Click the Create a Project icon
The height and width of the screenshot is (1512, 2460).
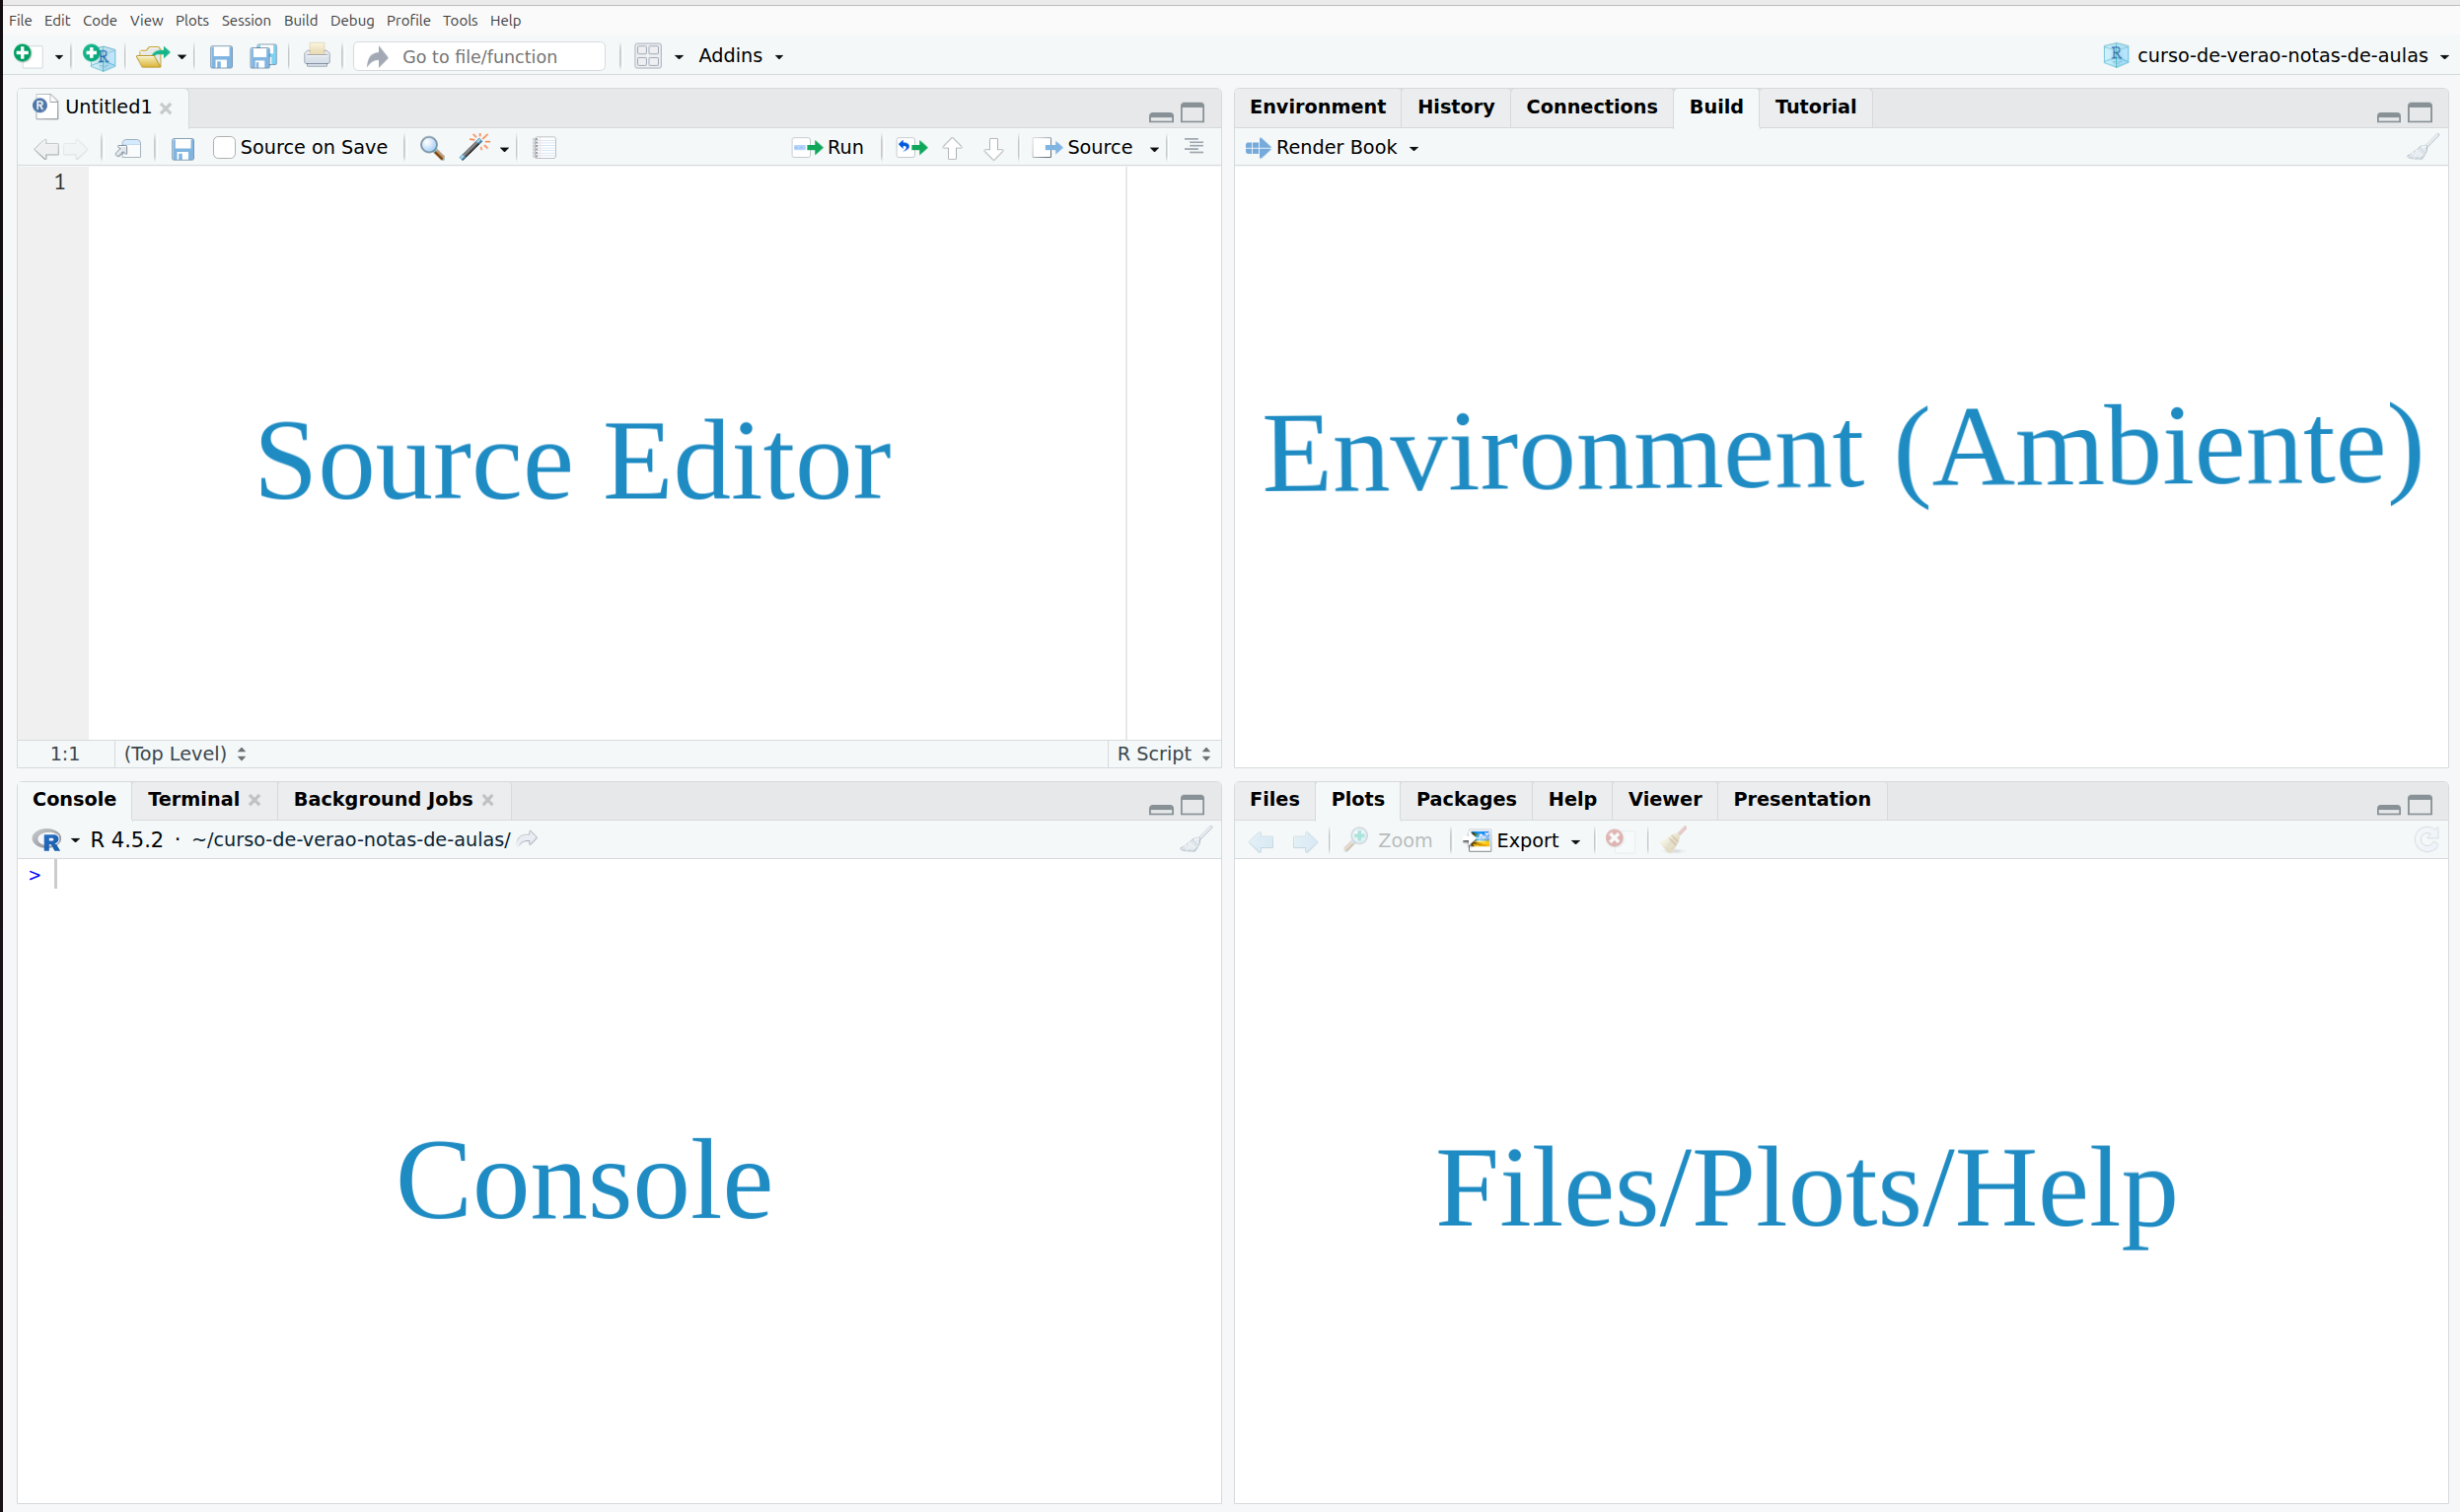point(98,56)
